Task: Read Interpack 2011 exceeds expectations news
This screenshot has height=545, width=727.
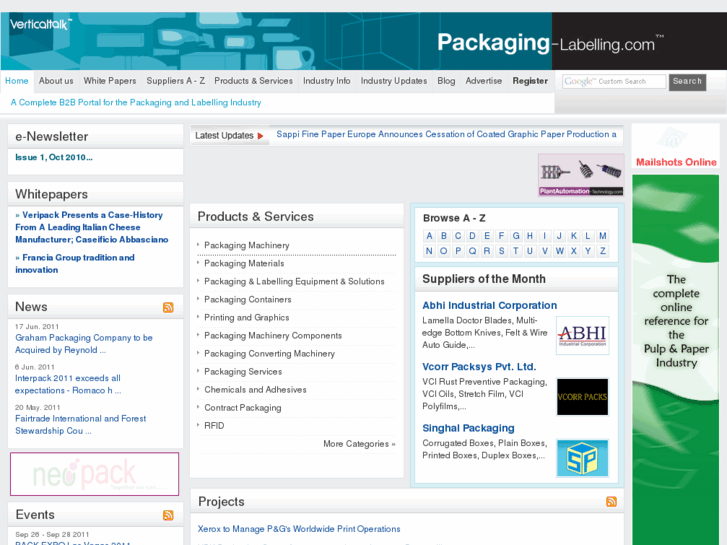Action: 68,384
